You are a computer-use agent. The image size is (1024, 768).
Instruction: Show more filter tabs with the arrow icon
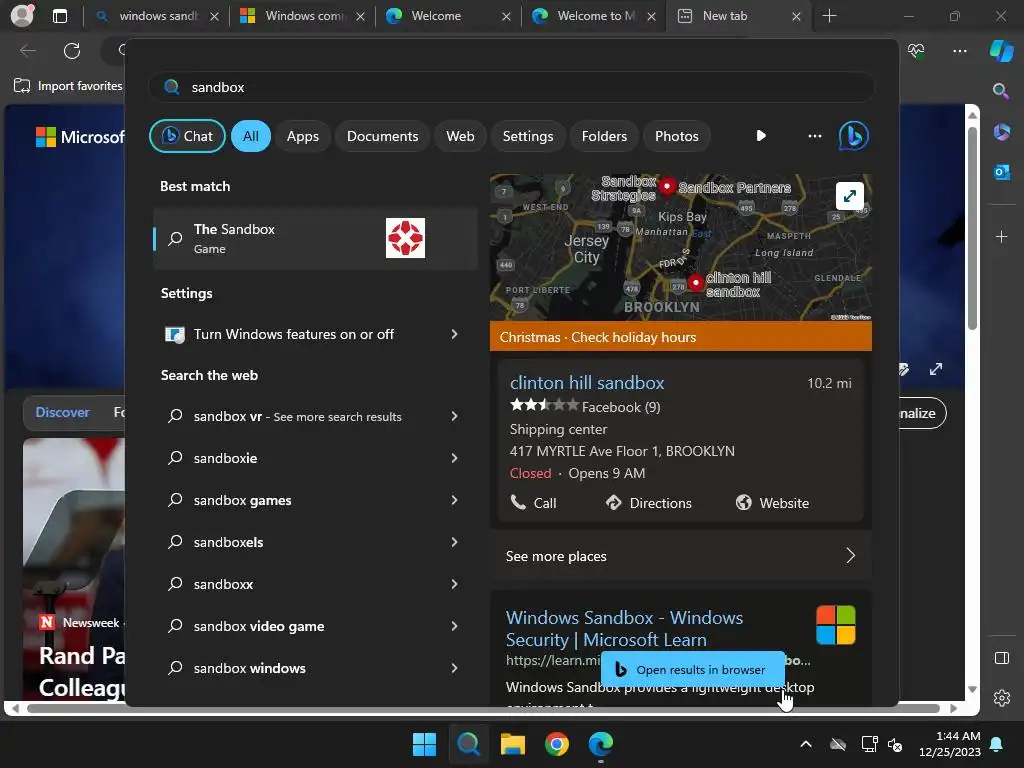pyautogui.click(x=761, y=136)
